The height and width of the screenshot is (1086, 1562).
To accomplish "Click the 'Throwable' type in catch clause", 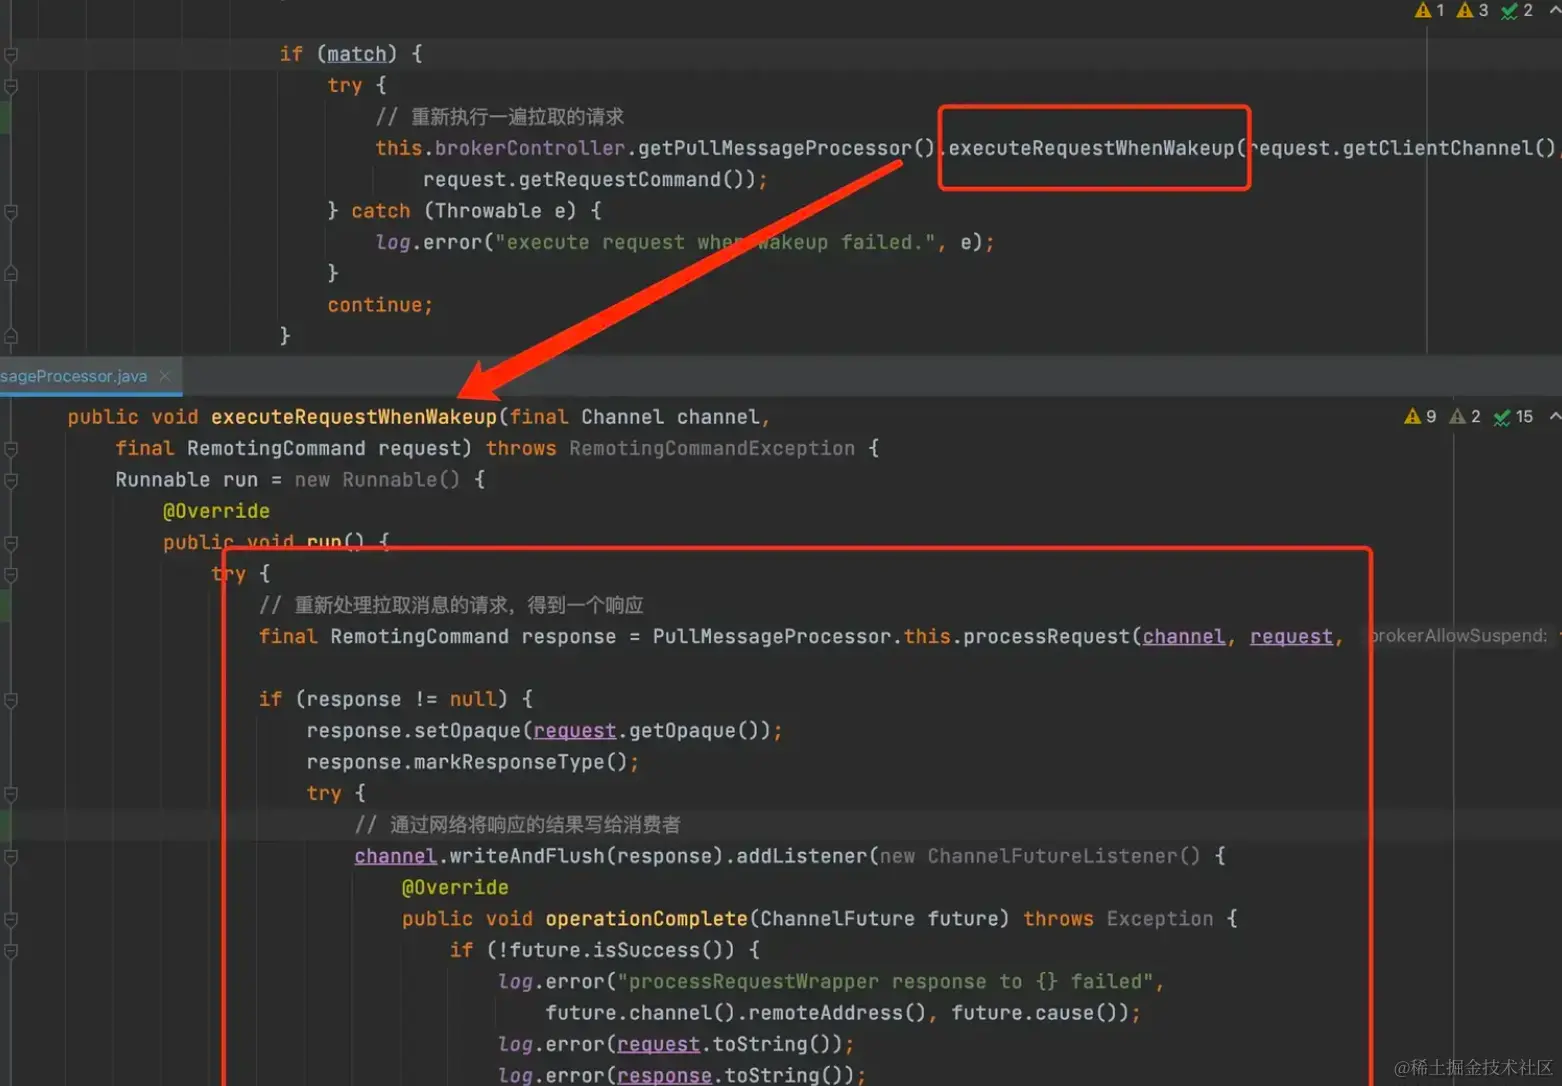I will click(x=488, y=211).
